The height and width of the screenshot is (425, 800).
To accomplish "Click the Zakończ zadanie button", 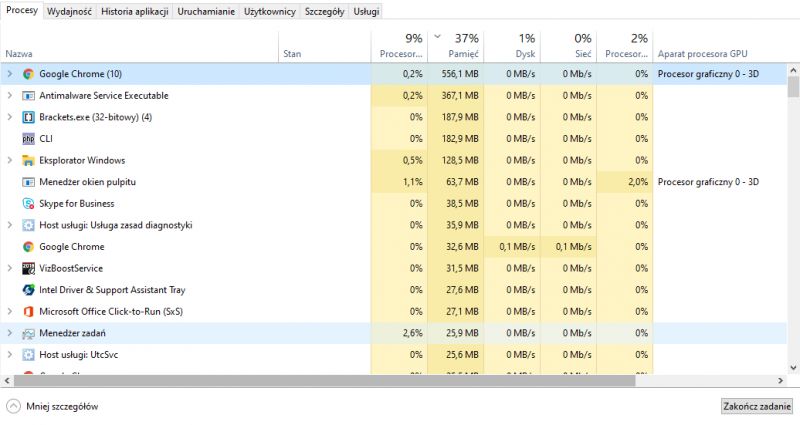I will pos(757,407).
